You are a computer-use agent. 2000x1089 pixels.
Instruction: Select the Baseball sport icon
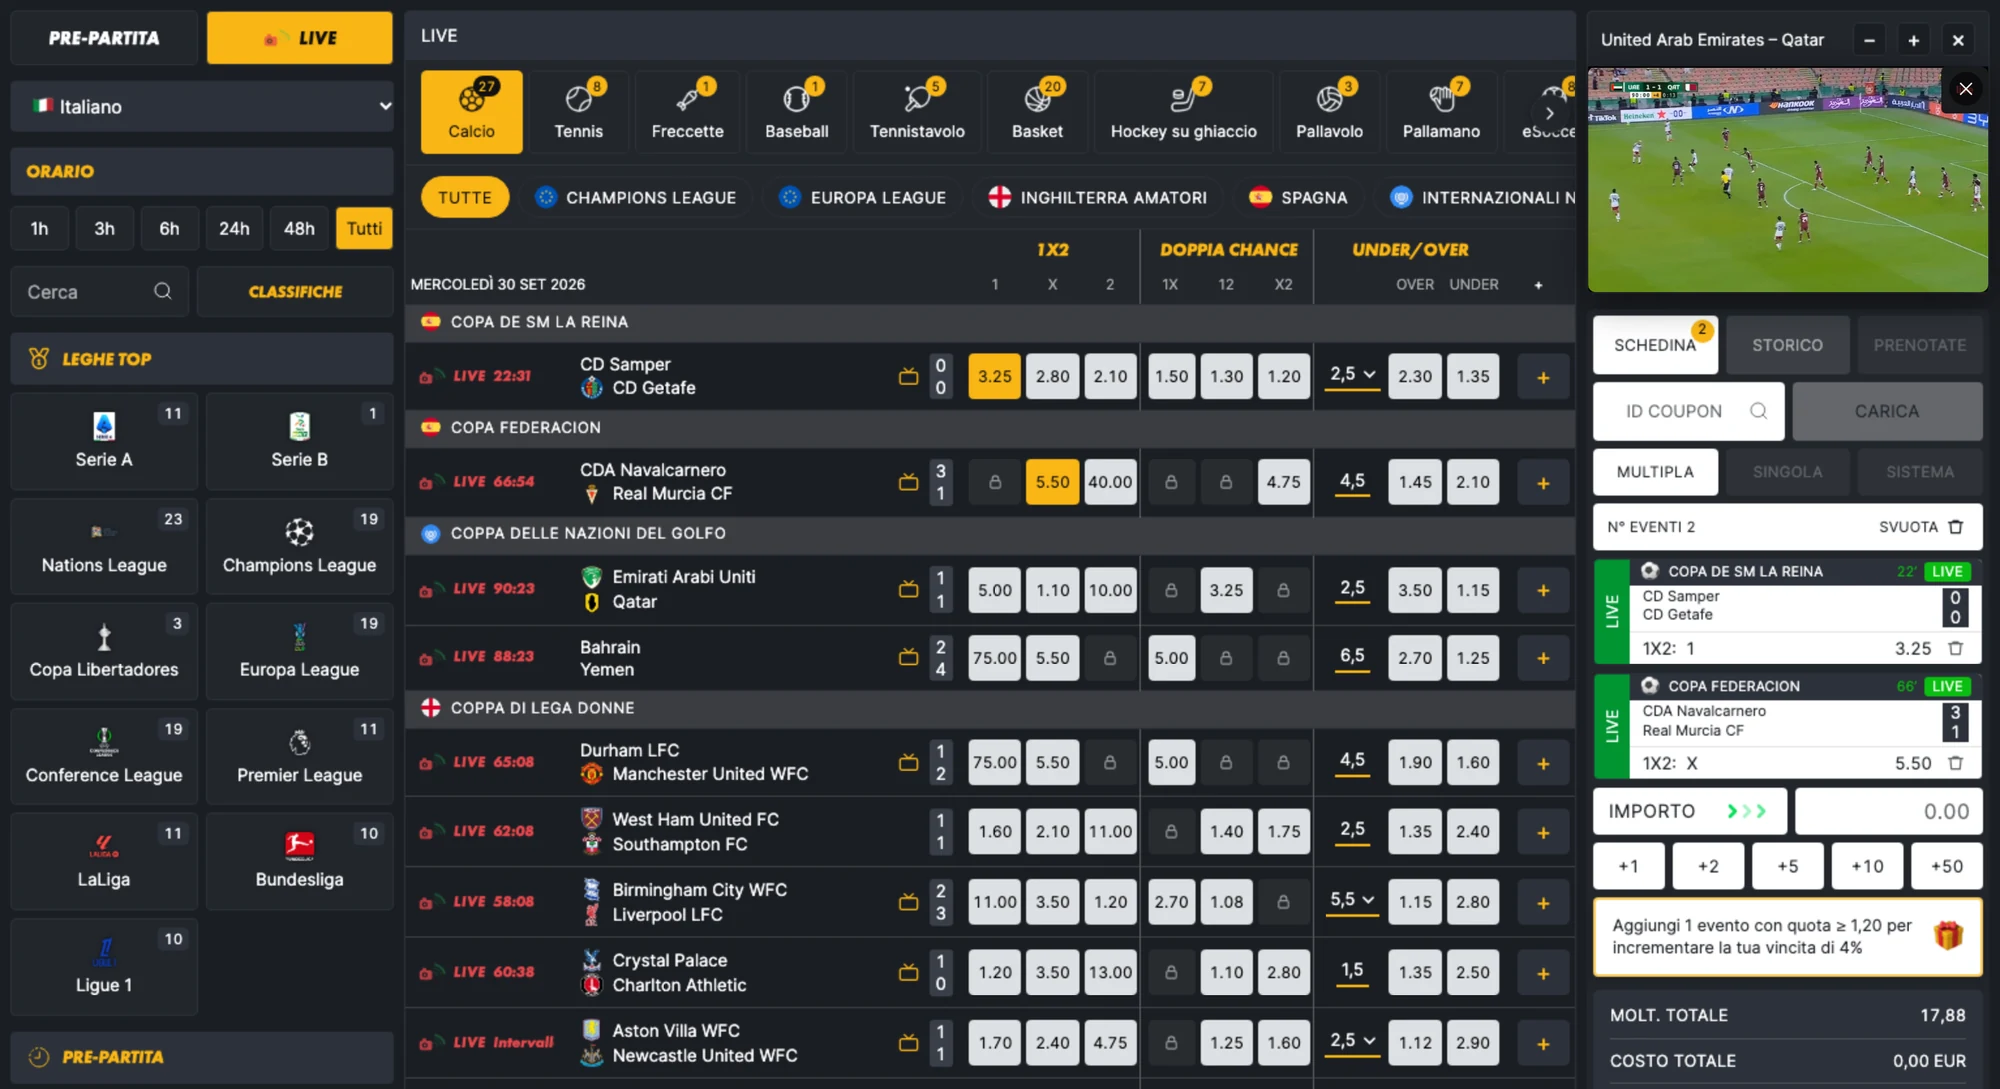tap(797, 111)
